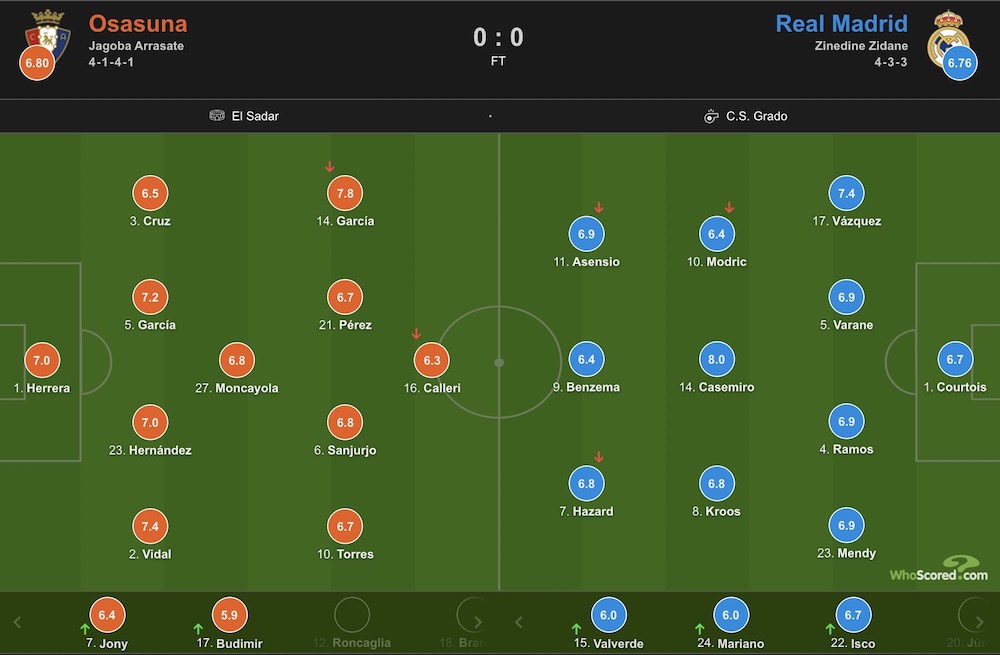This screenshot has width=1000, height=655.
Task: Click the referee whistle icon
Action: 711,116
